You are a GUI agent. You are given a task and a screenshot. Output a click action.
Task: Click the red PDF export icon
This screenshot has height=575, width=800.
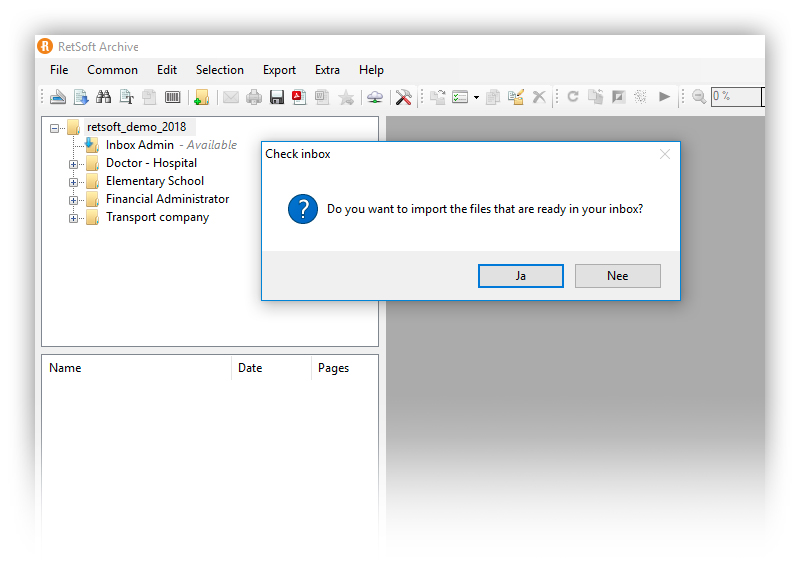[x=299, y=97]
